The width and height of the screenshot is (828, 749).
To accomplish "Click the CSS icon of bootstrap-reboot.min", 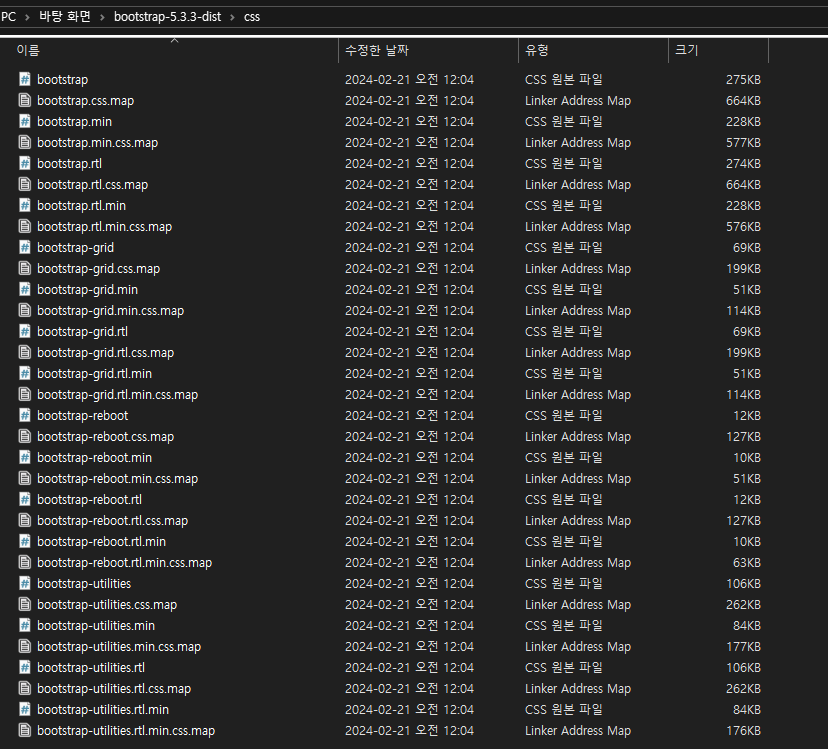I will pos(25,457).
